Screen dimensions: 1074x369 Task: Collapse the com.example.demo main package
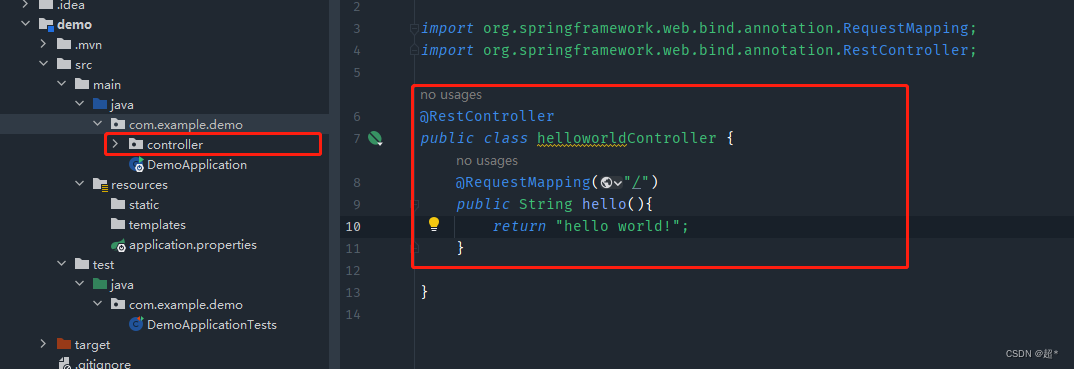coord(97,125)
